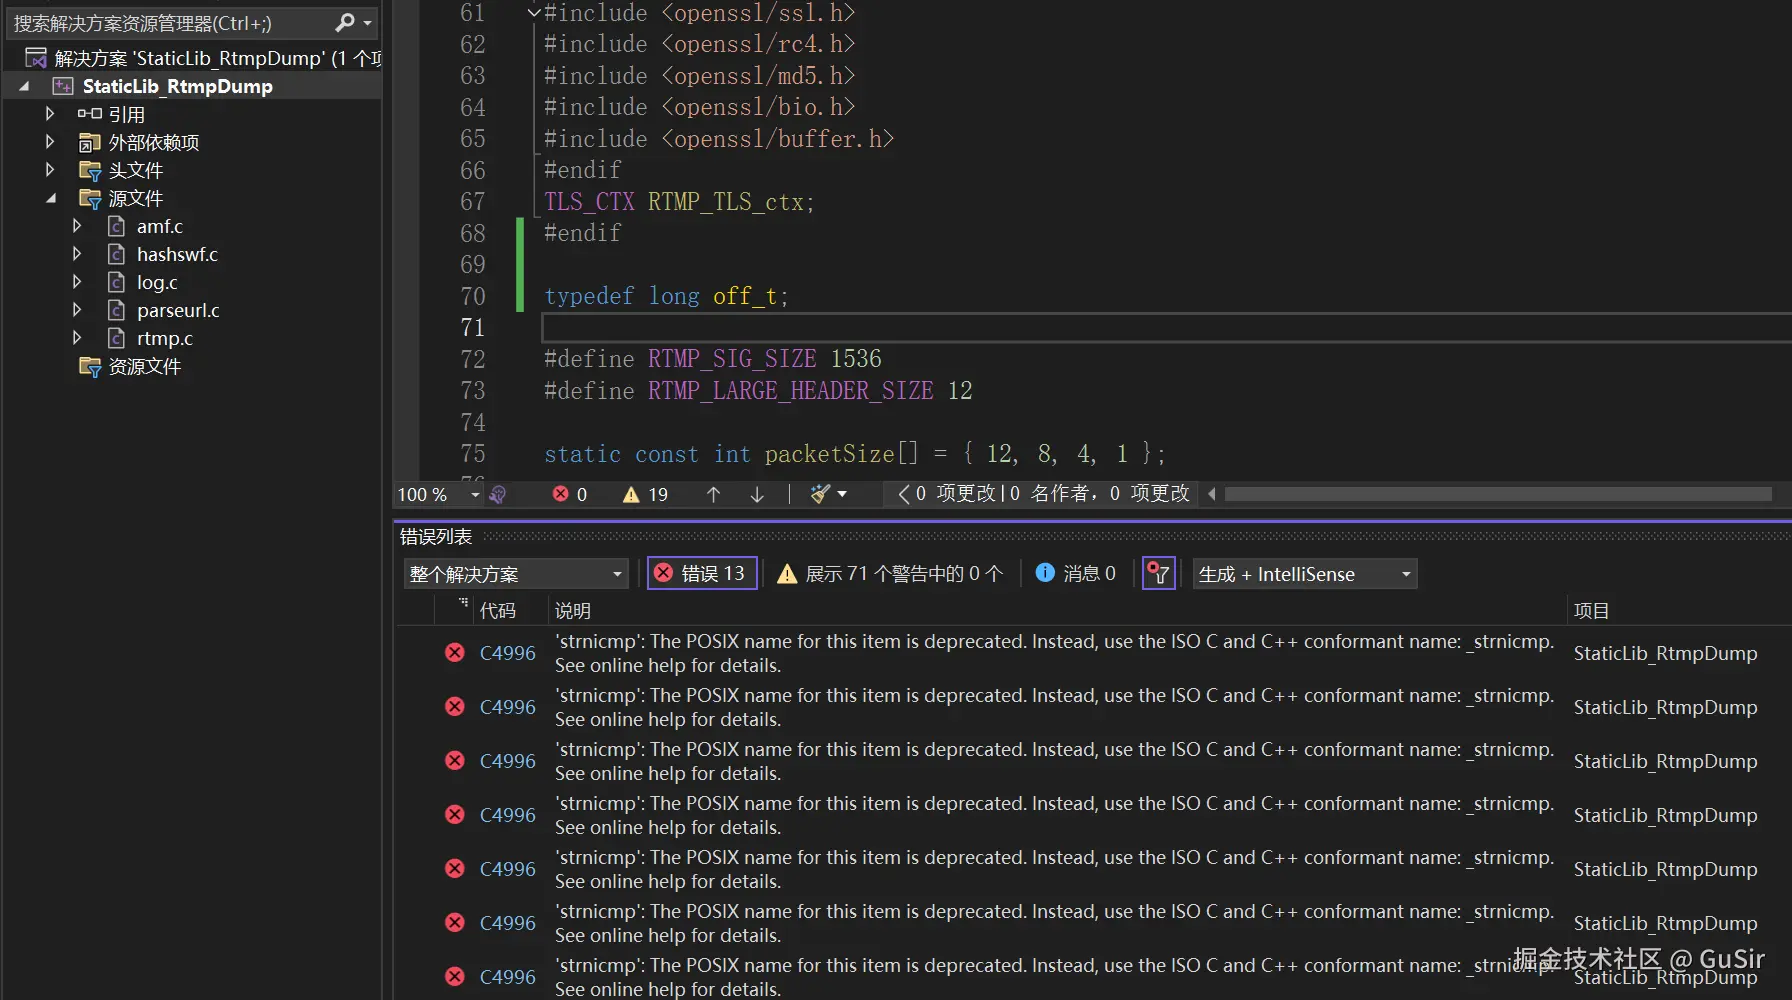Screen dimensions: 1792x1000
Task: Expand the rtmp.c file node
Action: [x=77, y=338]
